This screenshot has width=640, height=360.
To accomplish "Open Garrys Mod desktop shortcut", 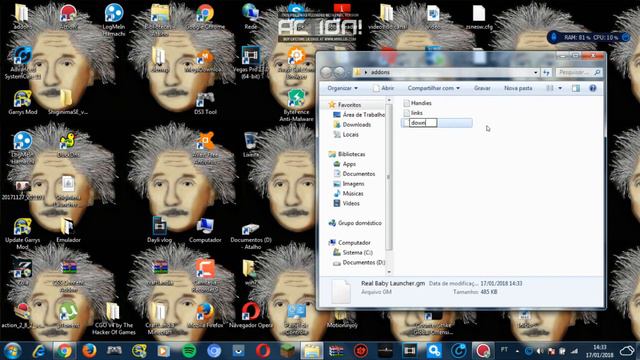I will click(x=22, y=102).
